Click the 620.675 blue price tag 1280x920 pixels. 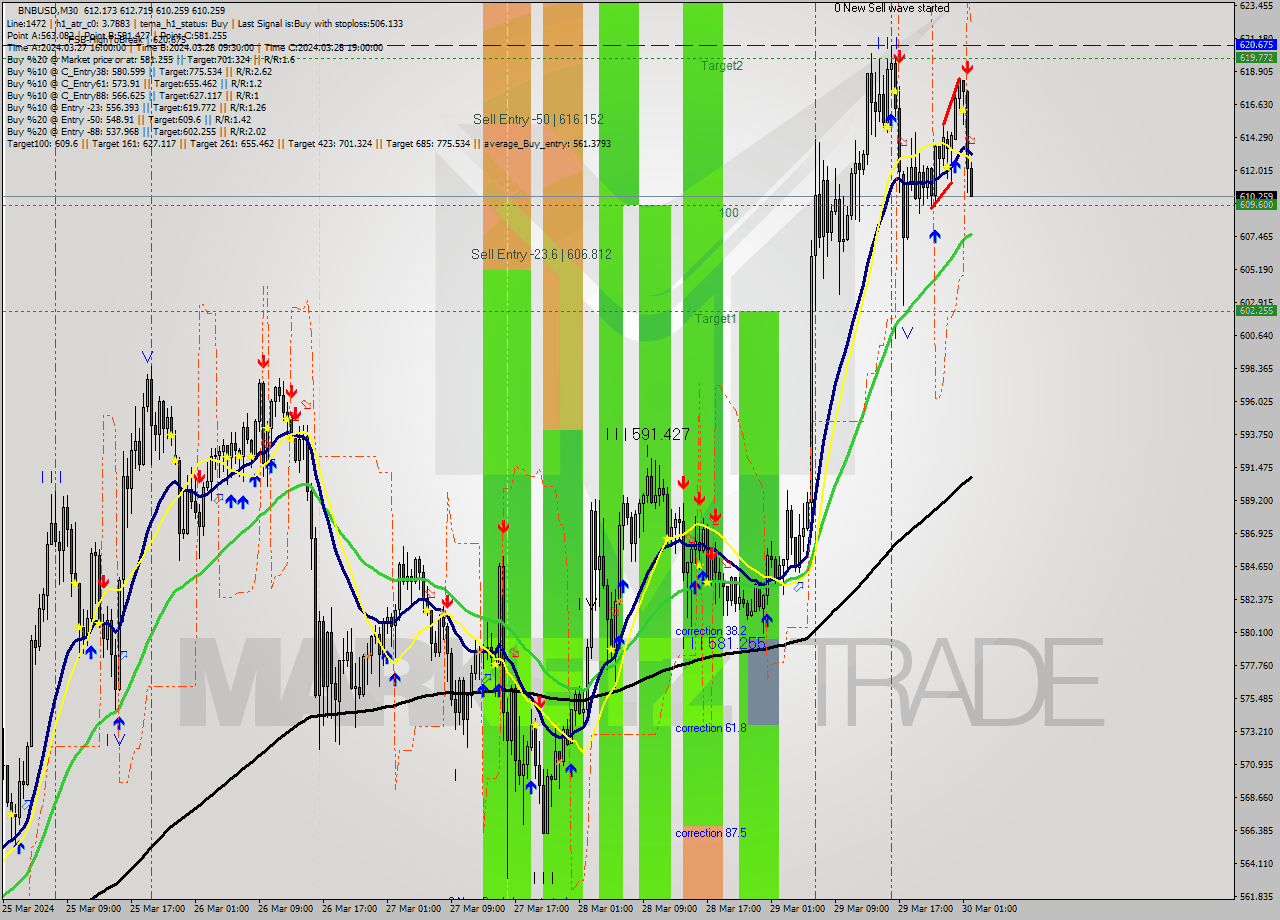point(1256,44)
